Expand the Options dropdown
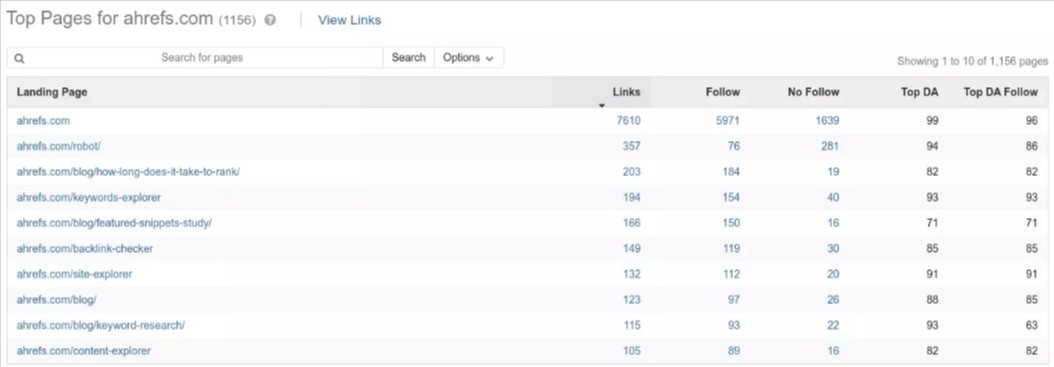1054x367 pixels. click(x=469, y=58)
